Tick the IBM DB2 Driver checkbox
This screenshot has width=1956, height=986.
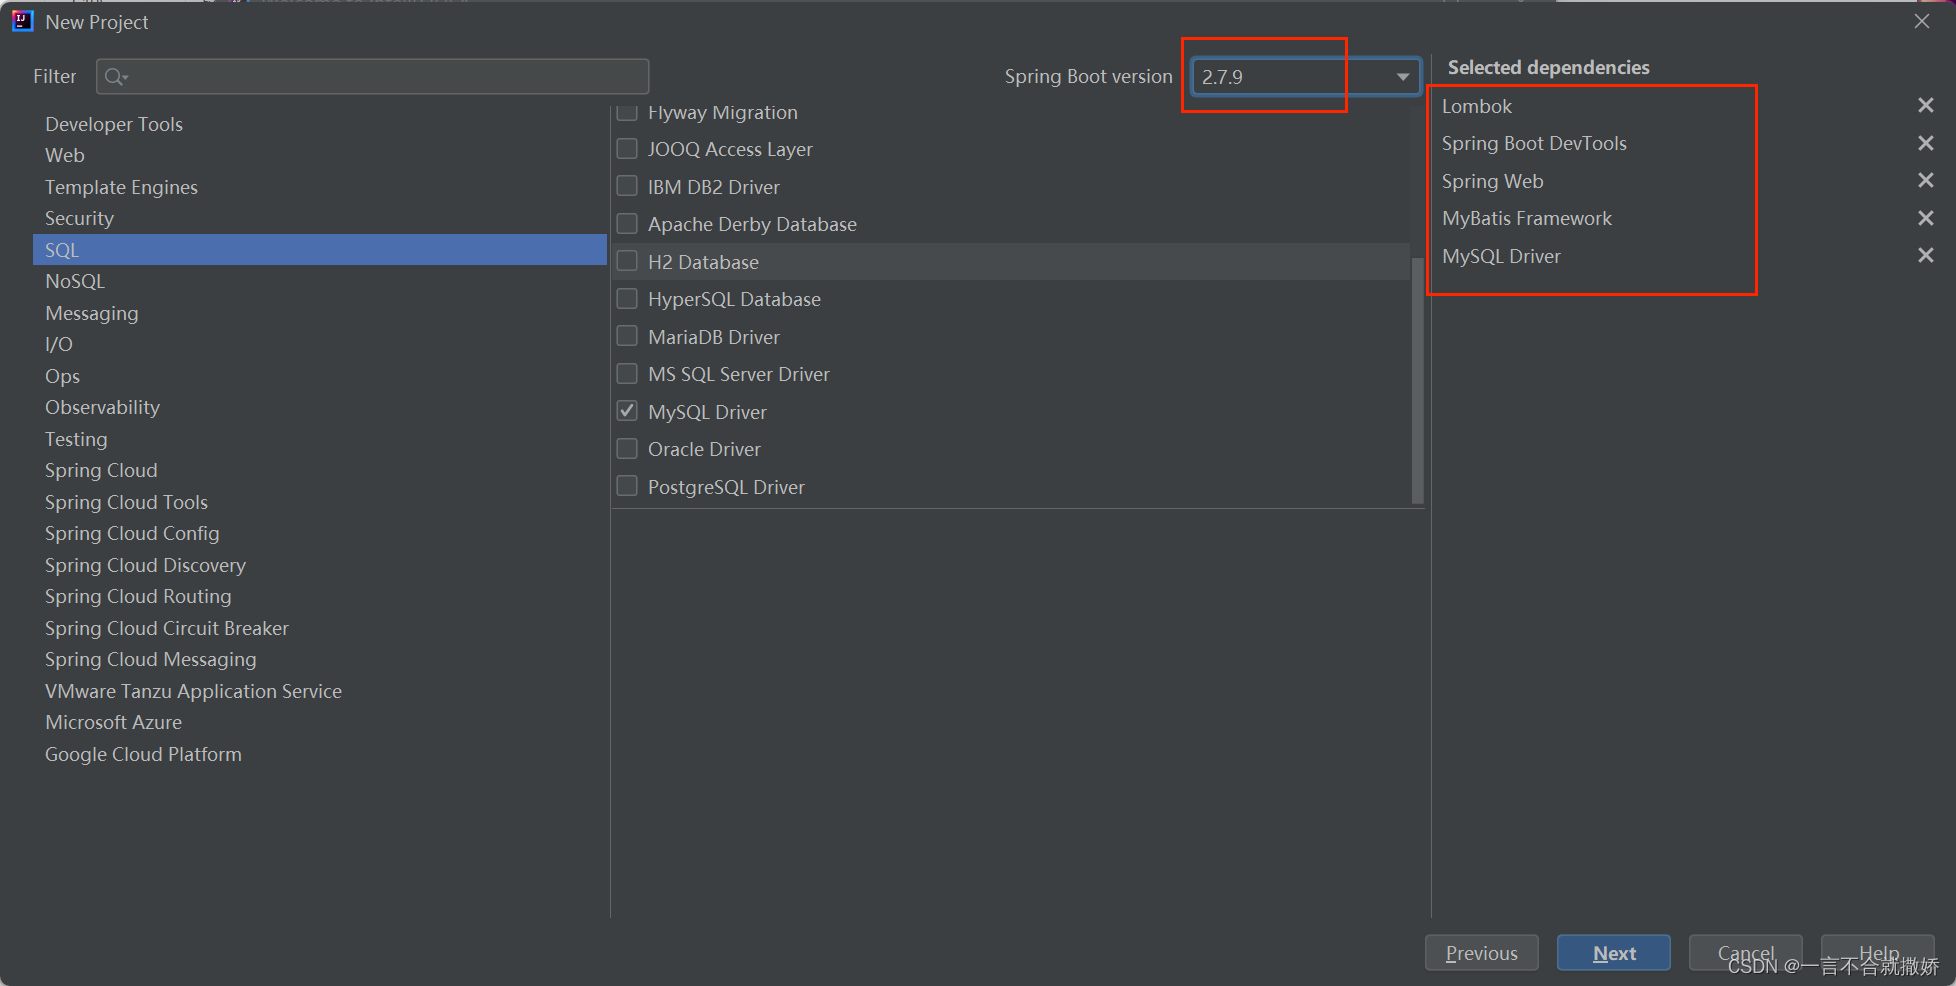[627, 186]
